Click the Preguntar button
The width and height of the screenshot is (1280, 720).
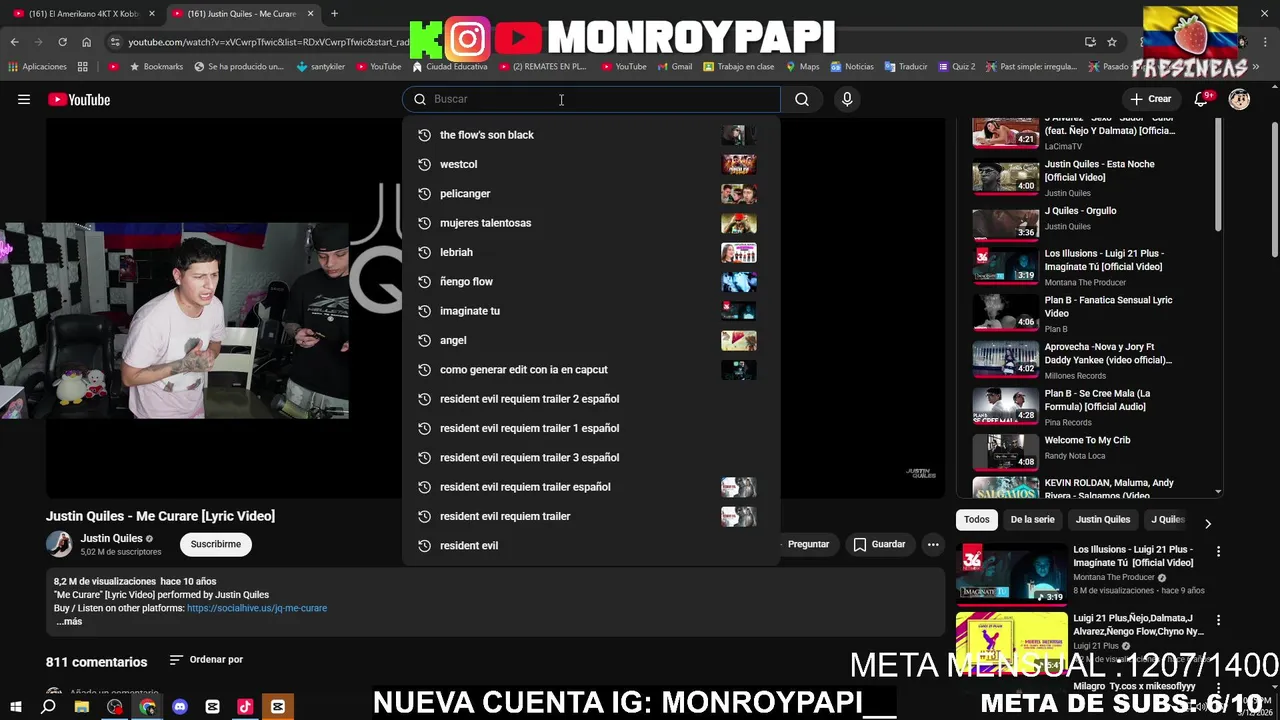(x=808, y=544)
